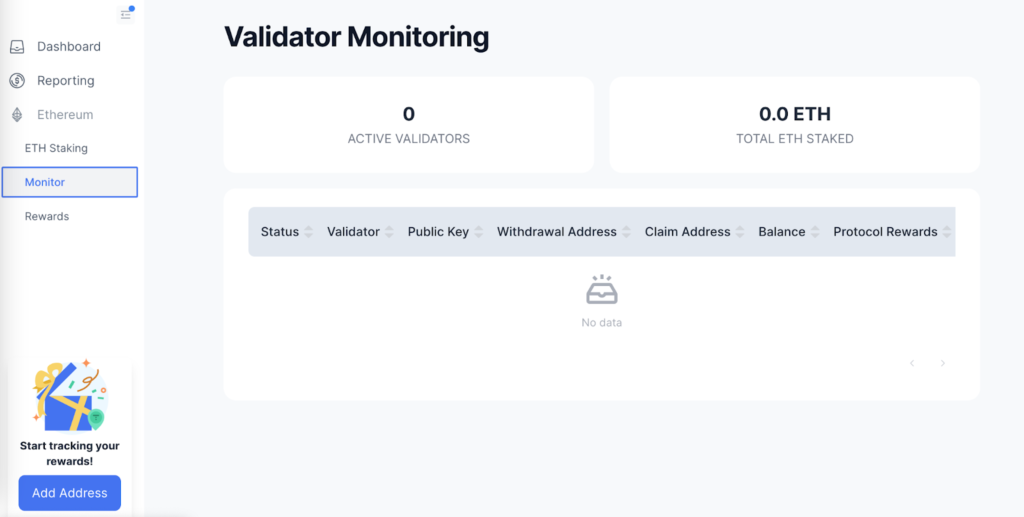Viewport: 1024px width, 517px height.
Task: Select the Monitor sidebar item
Action: [x=70, y=182]
